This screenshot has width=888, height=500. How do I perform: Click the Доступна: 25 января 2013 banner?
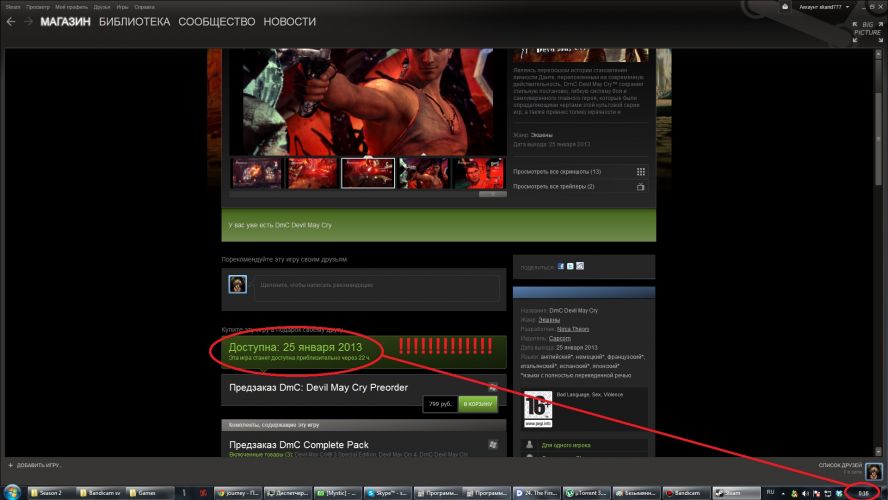pos(364,352)
